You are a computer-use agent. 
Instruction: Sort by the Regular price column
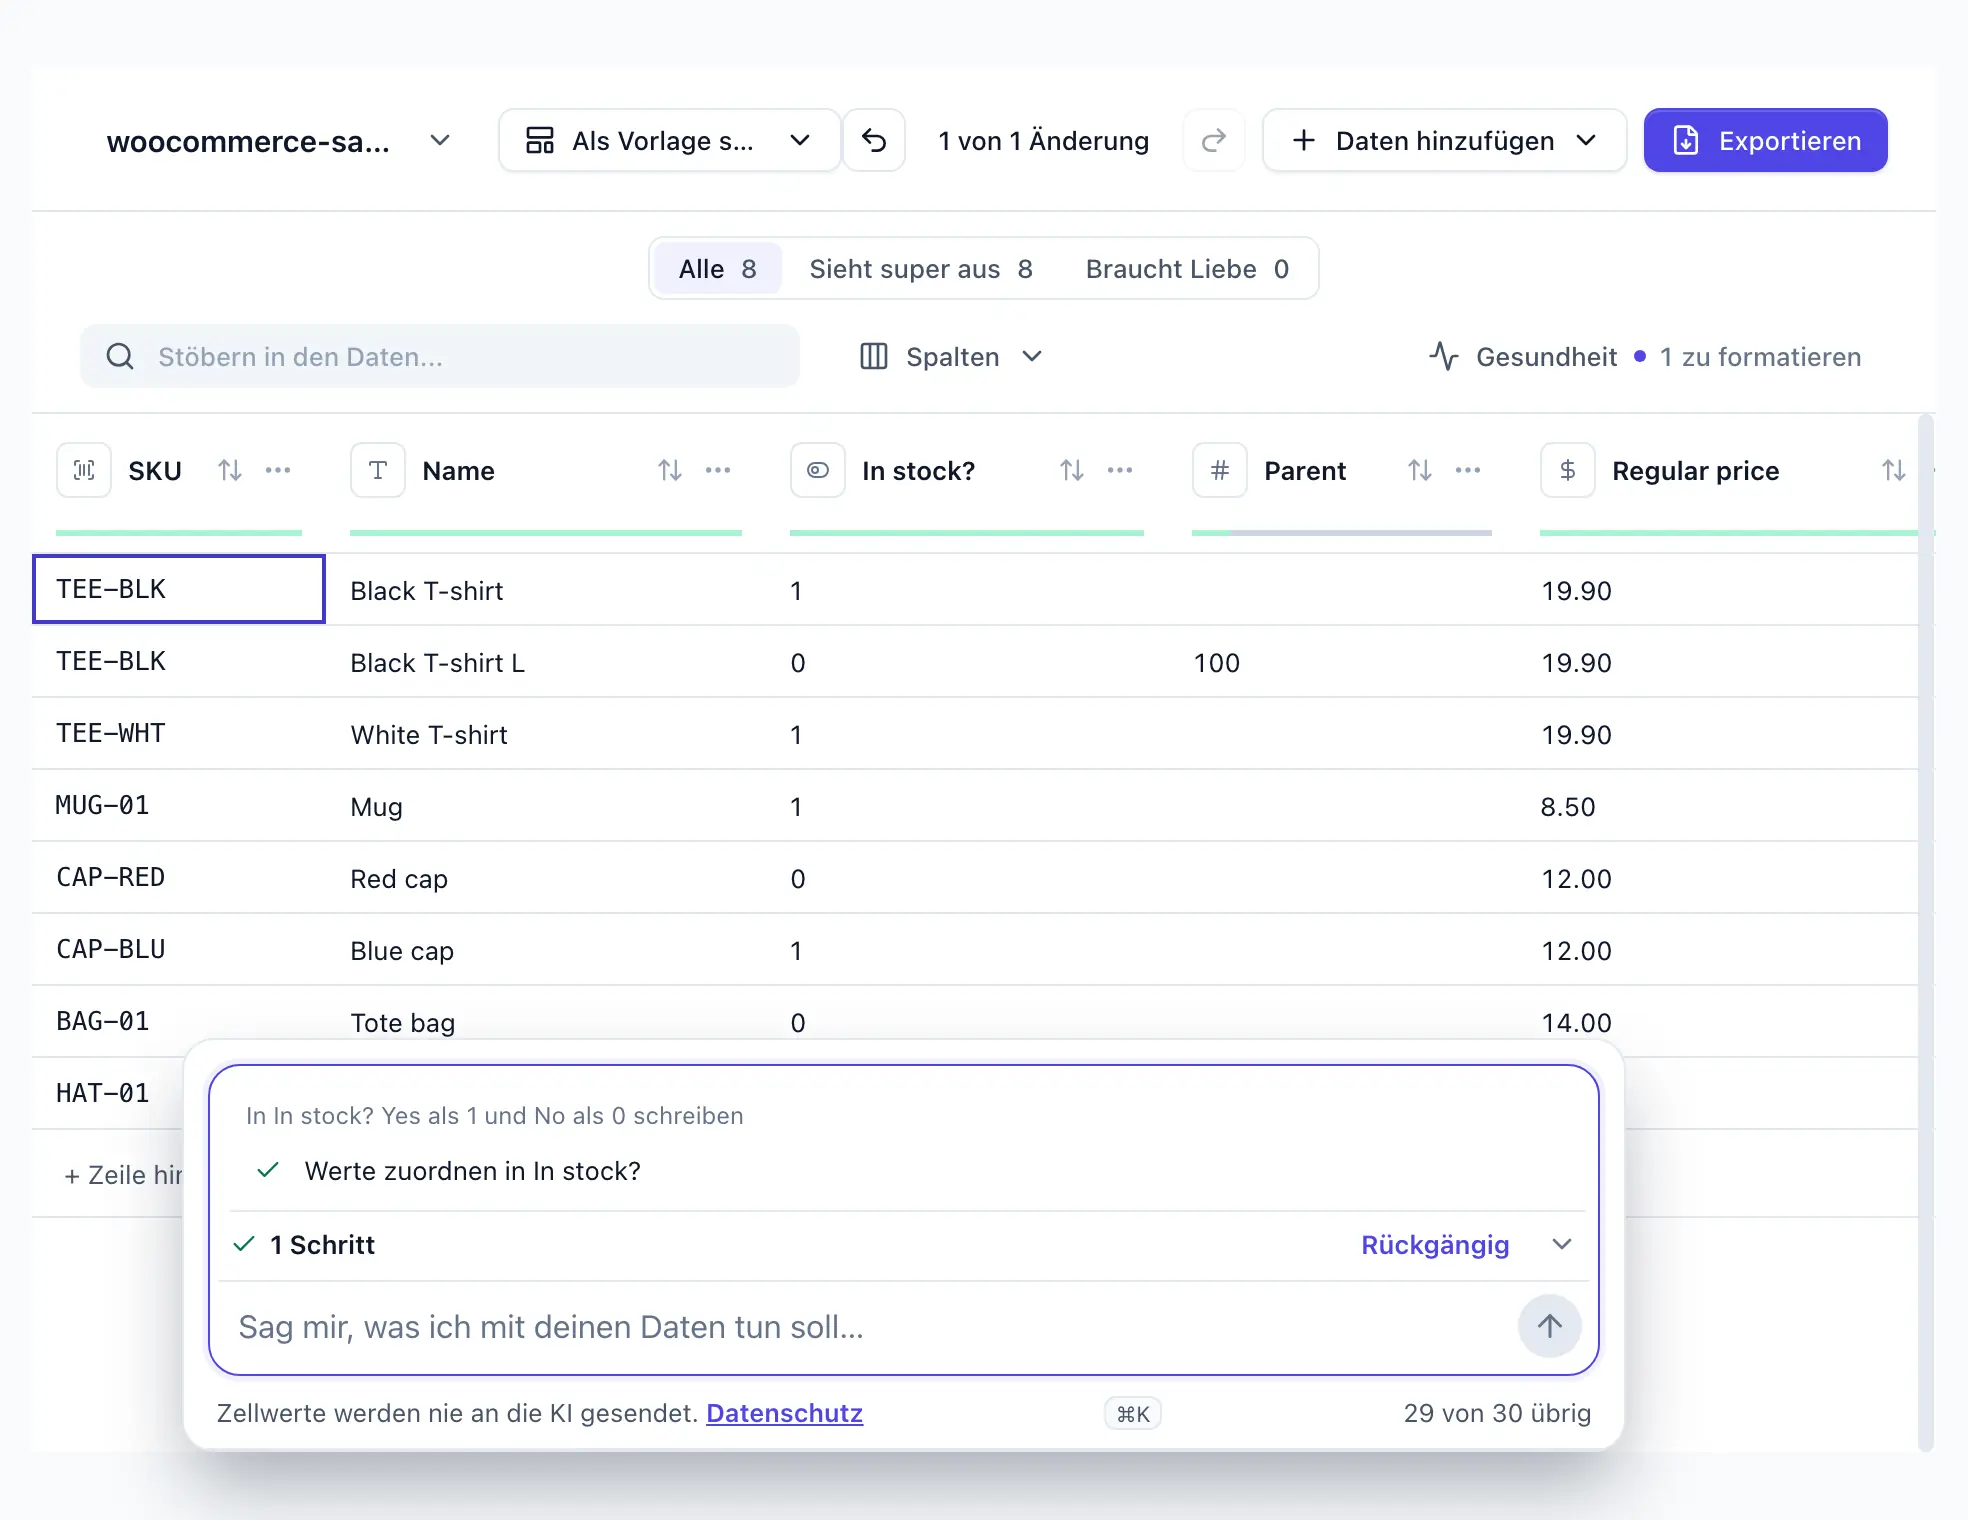pos(1894,470)
